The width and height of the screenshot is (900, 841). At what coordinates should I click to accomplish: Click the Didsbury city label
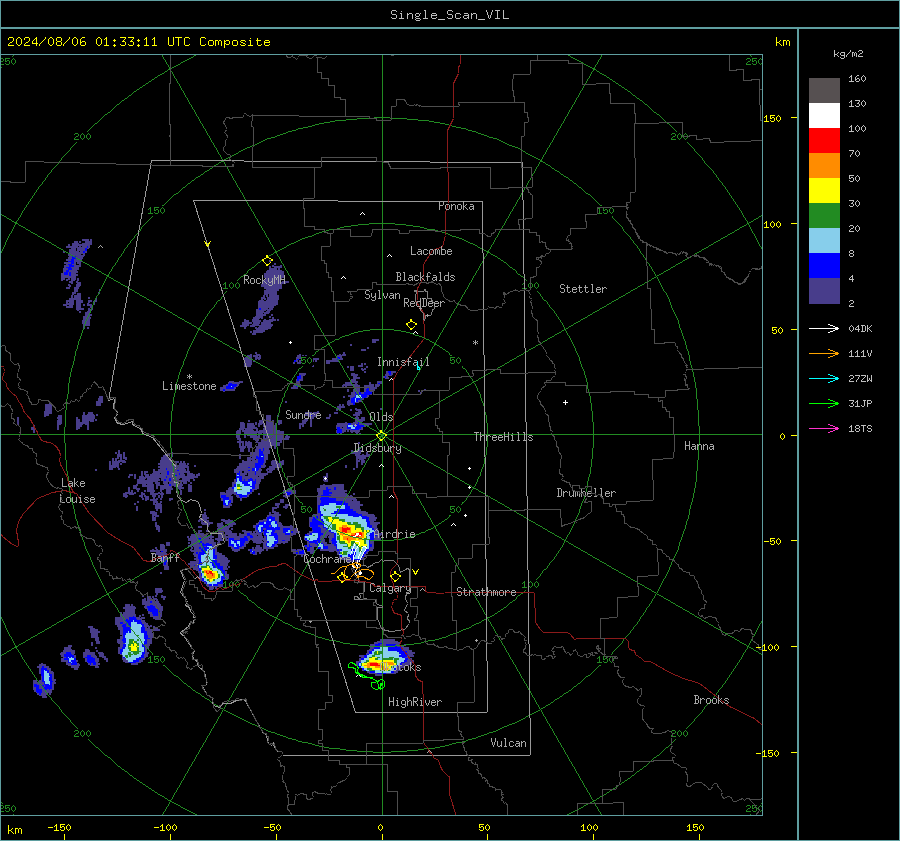click(377, 448)
